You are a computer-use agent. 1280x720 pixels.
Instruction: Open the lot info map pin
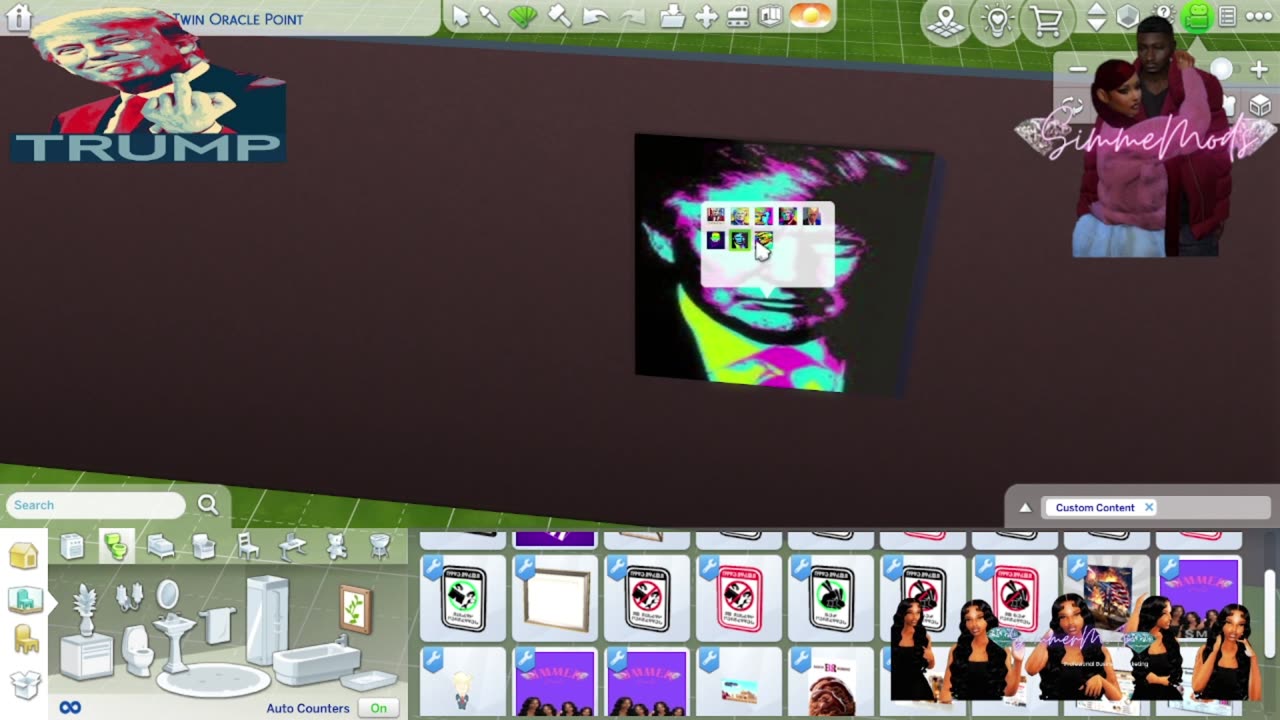click(x=946, y=21)
